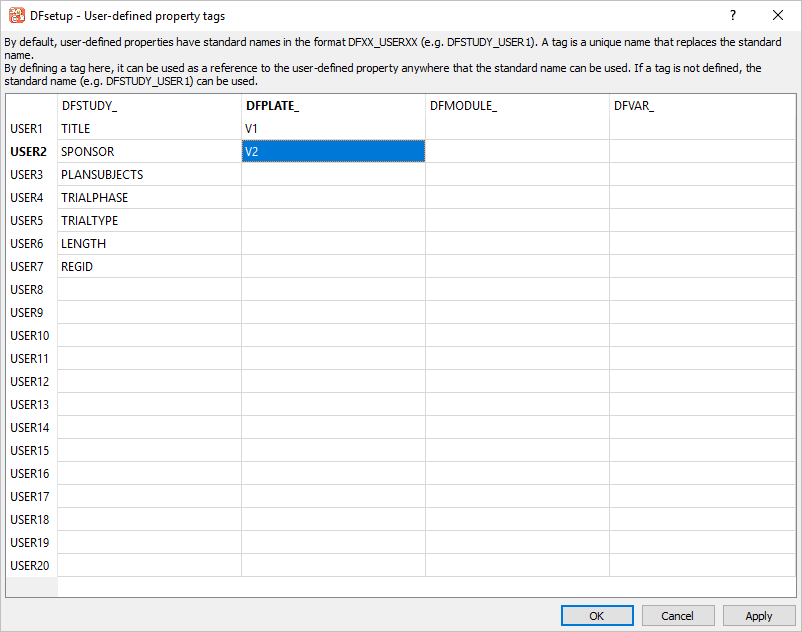Click the help question mark button
The width and height of the screenshot is (802, 632).
732,15
